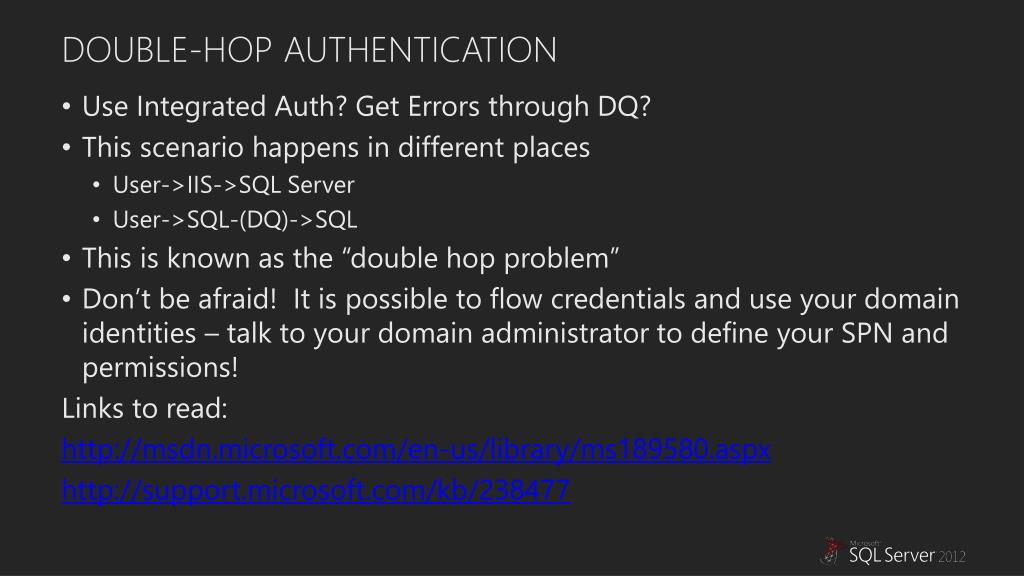The width and height of the screenshot is (1024, 576).
Task: Click the 'This scenario happens' bullet line
Action: click(336, 148)
